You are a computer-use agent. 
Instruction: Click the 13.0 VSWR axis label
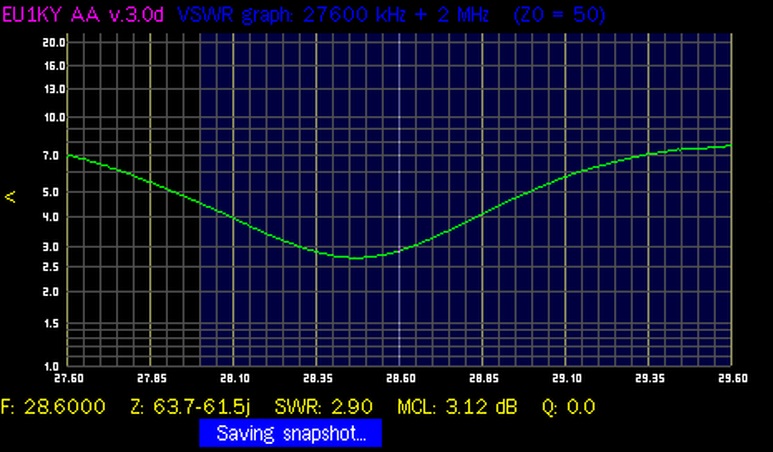point(54,89)
